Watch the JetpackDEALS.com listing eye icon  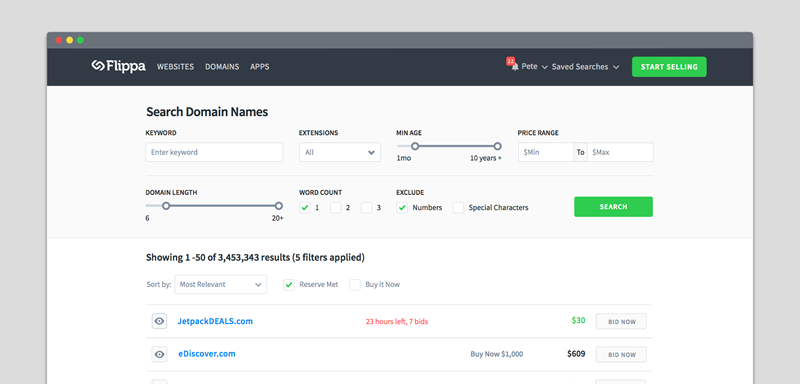click(x=159, y=321)
